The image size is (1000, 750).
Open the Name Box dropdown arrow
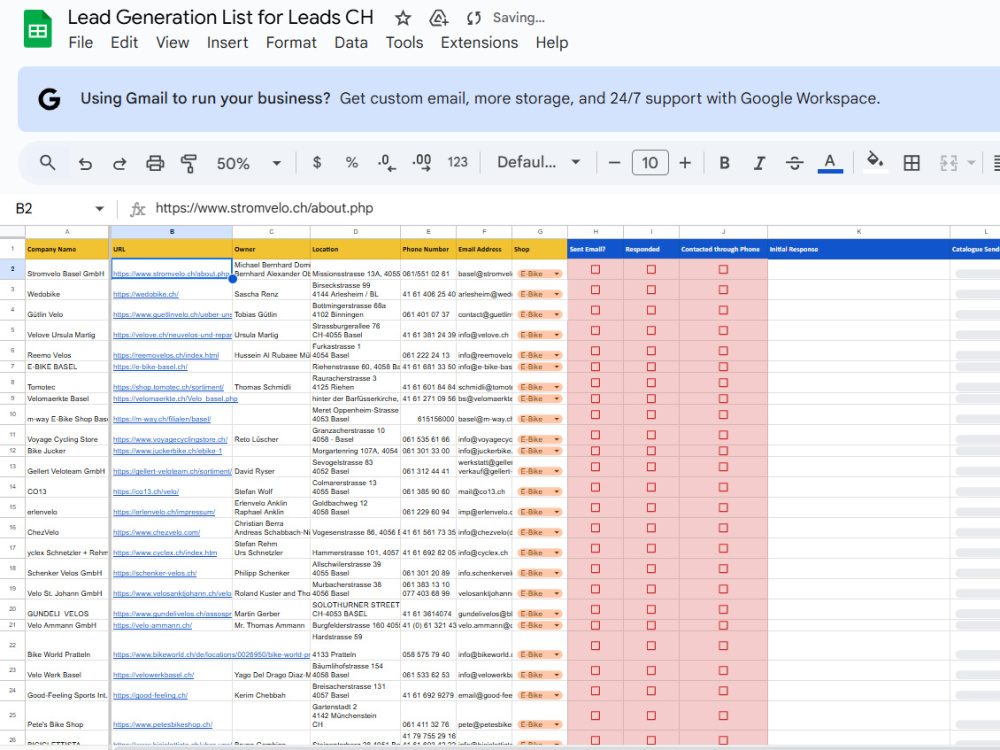coord(99,209)
